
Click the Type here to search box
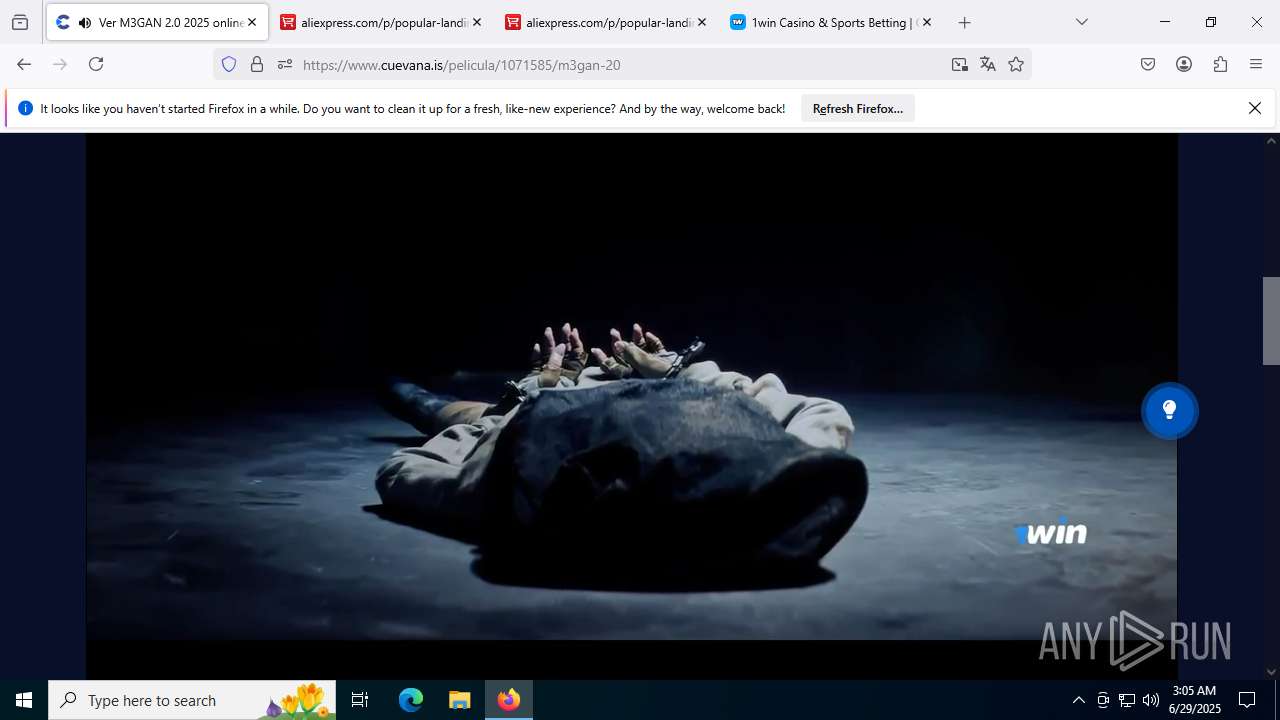192,700
